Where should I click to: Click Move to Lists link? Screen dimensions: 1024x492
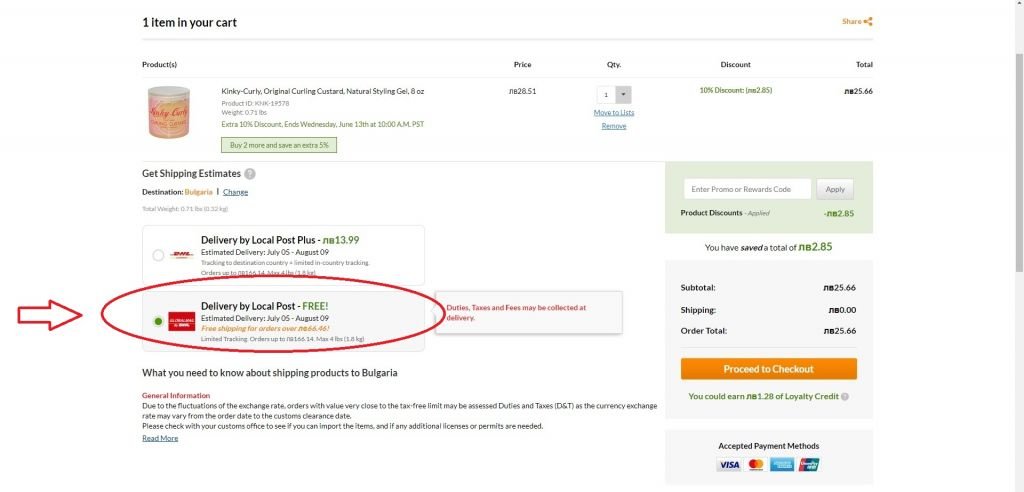tap(614, 112)
